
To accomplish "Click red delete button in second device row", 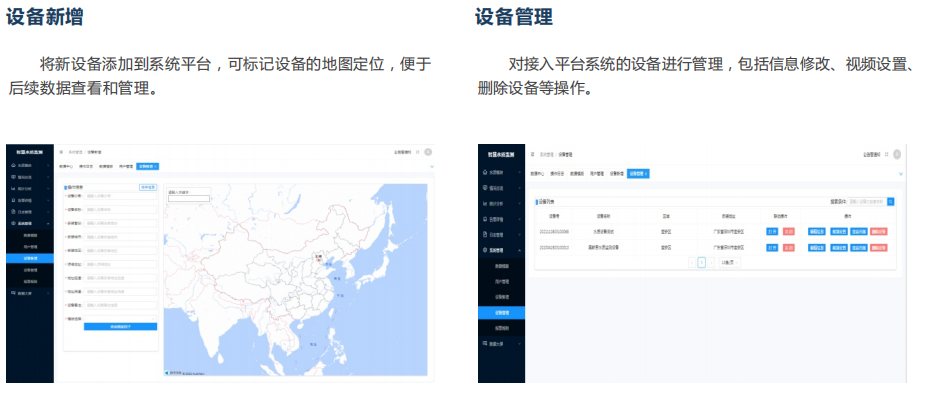I will pos(878,247).
